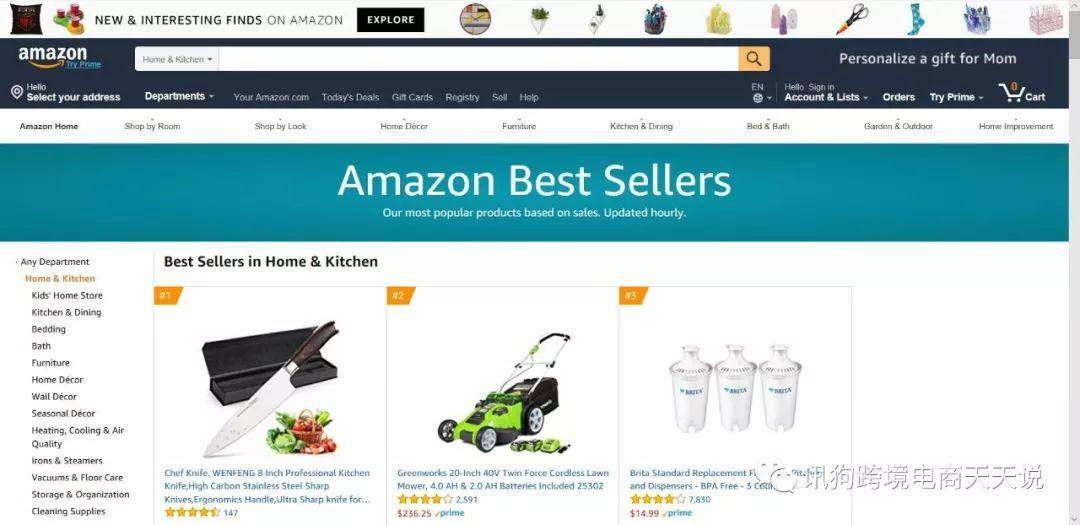1080x525 pixels.
Task: Open the Try Prime dropdown
Action: (956, 97)
